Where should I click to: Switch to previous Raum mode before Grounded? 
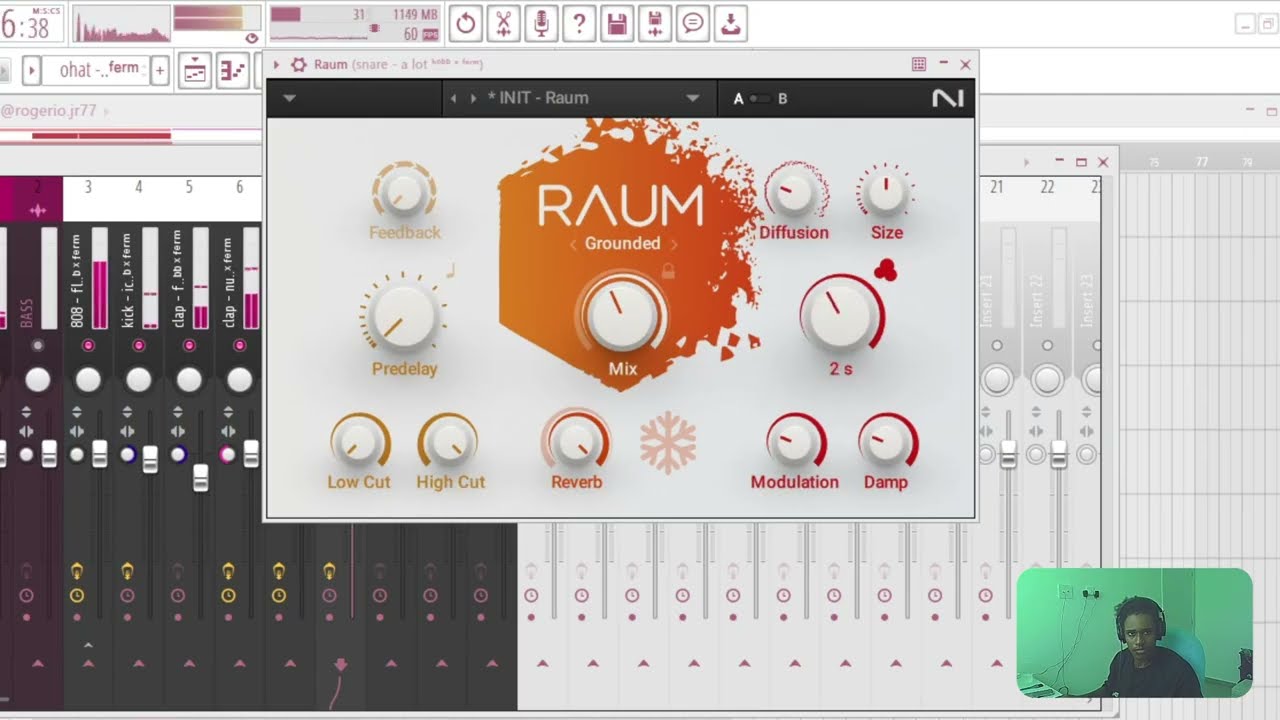click(573, 244)
